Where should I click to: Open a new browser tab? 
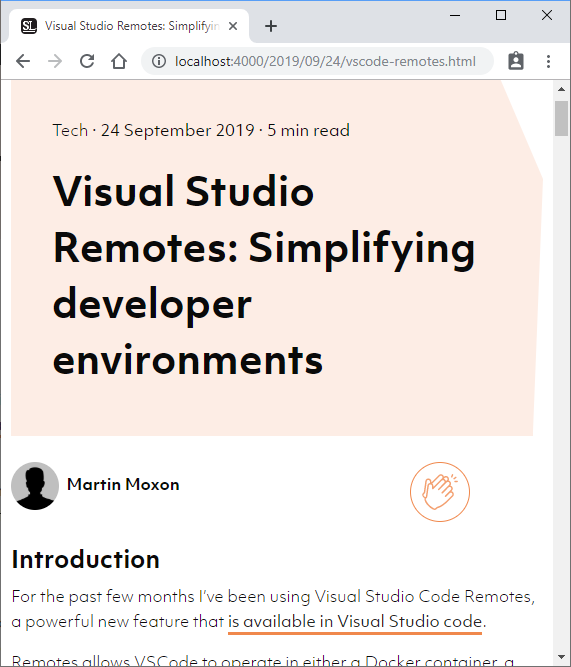pyautogui.click(x=271, y=26)
